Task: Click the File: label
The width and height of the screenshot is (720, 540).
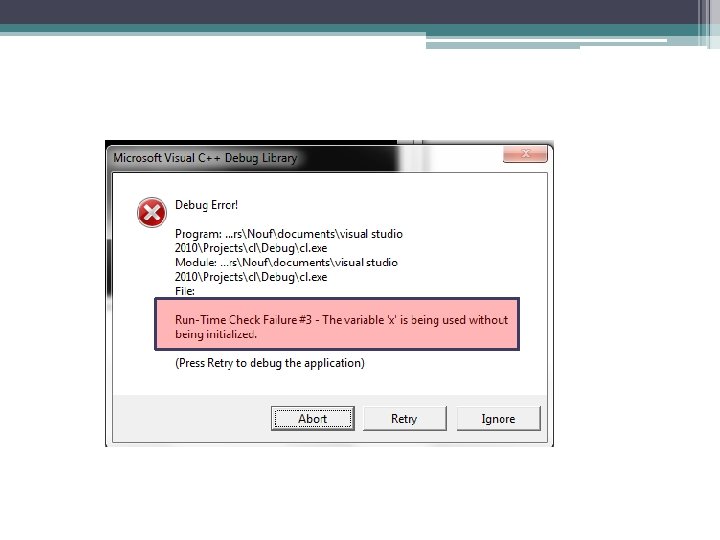Action: pos(185,291)
